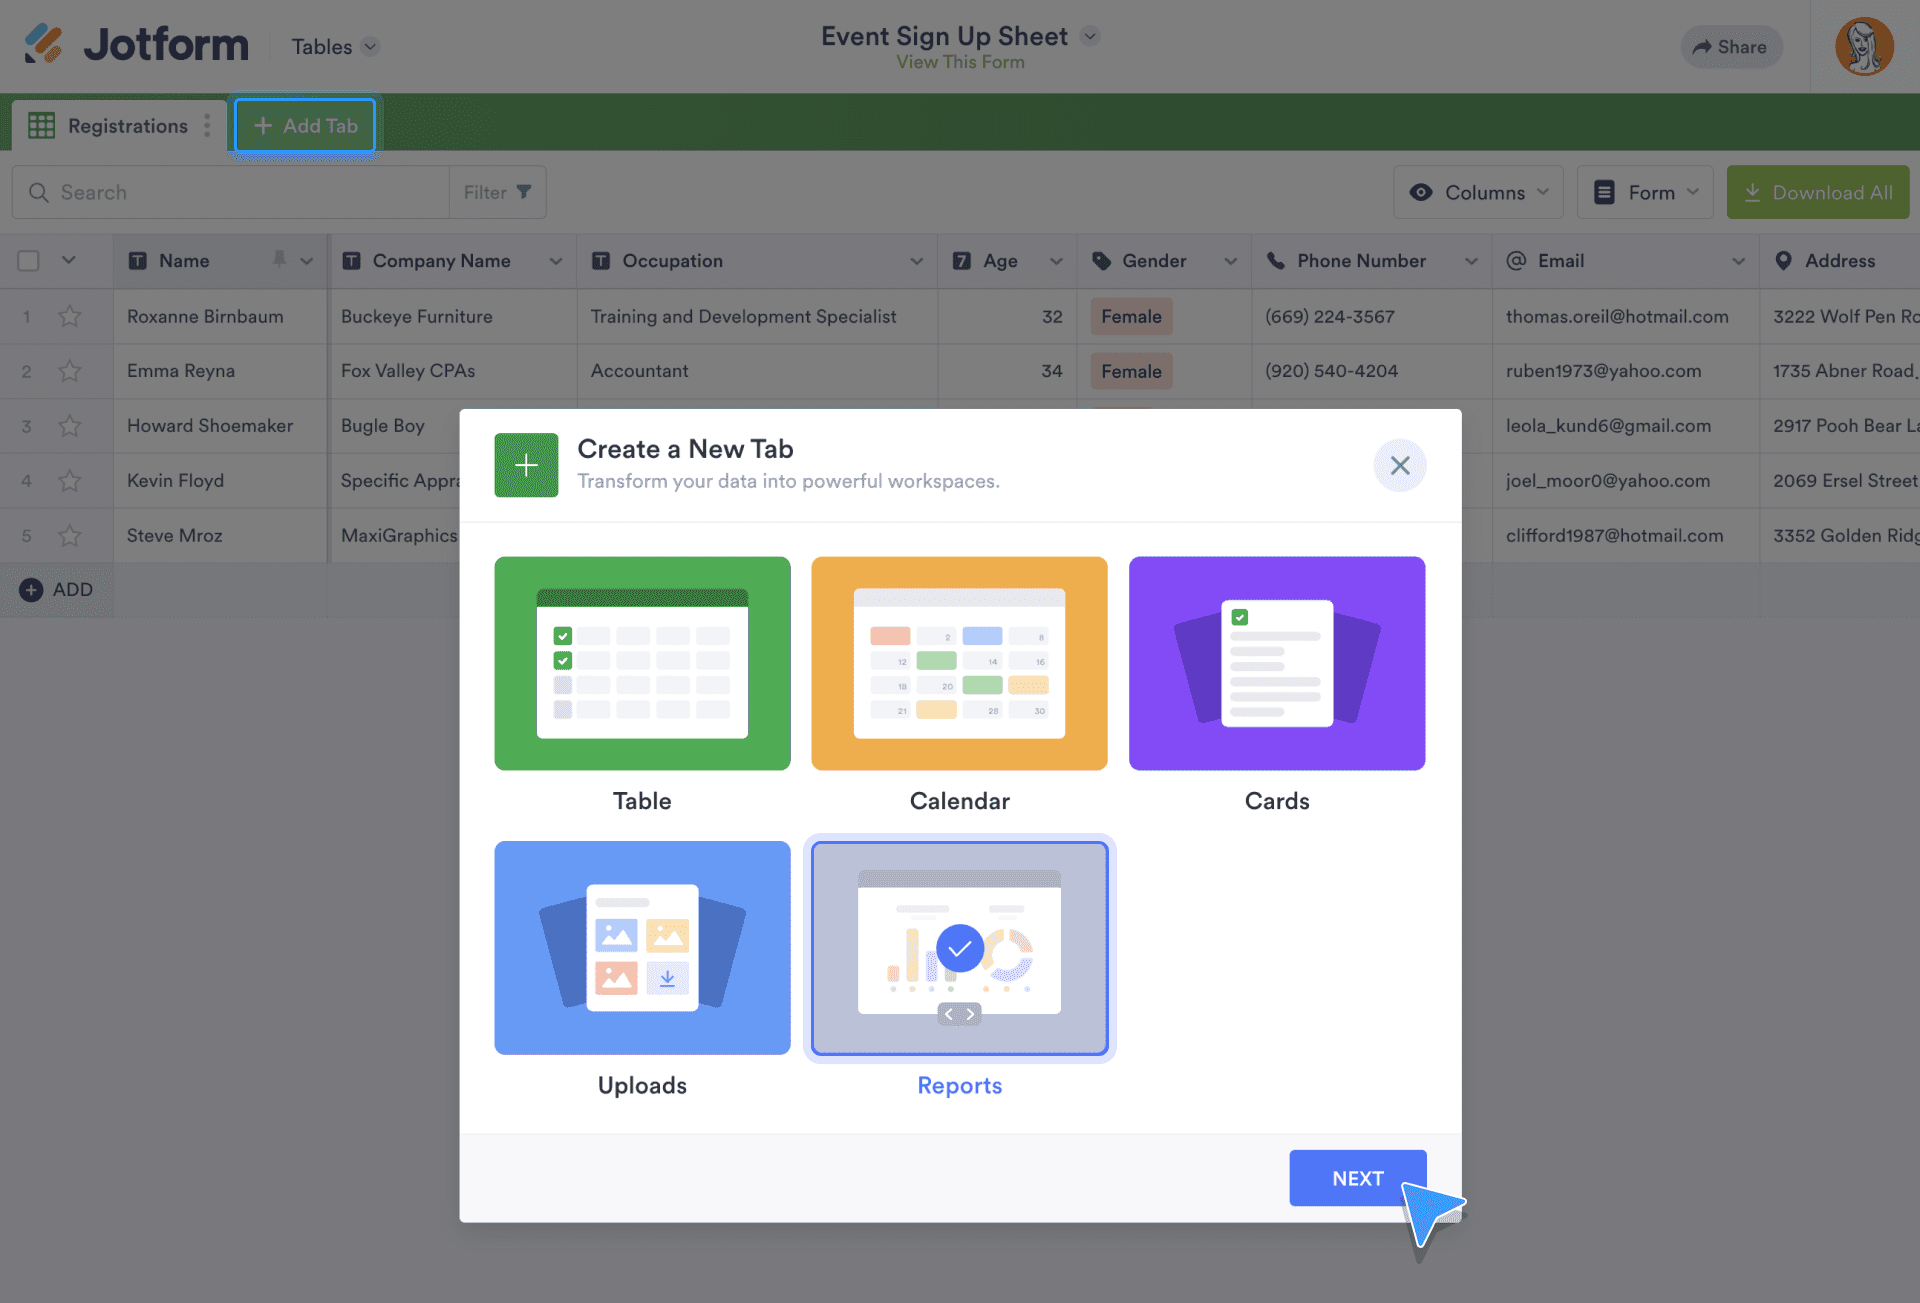Star the Kevin Floyd row
Viewport: 1920px width, 1303px height.
point(69,481)
